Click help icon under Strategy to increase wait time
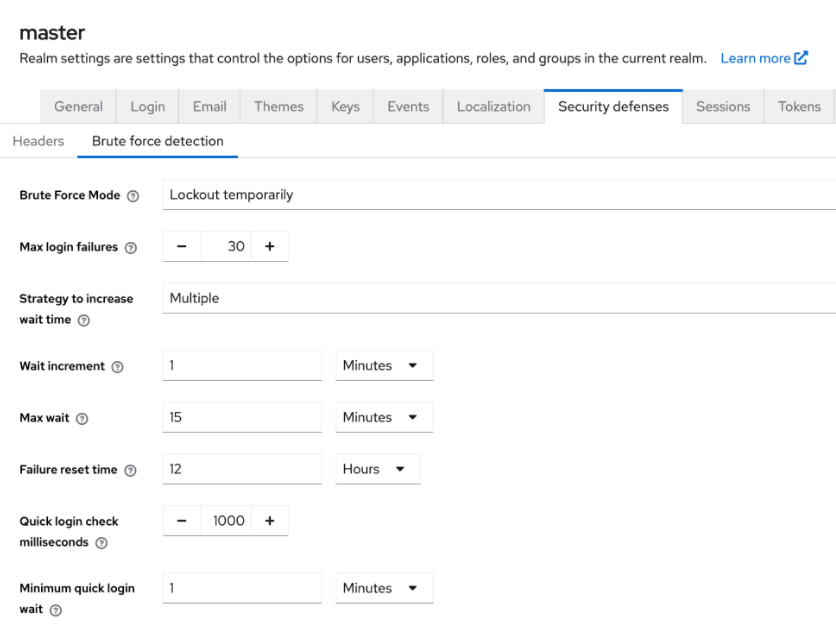 84,321
